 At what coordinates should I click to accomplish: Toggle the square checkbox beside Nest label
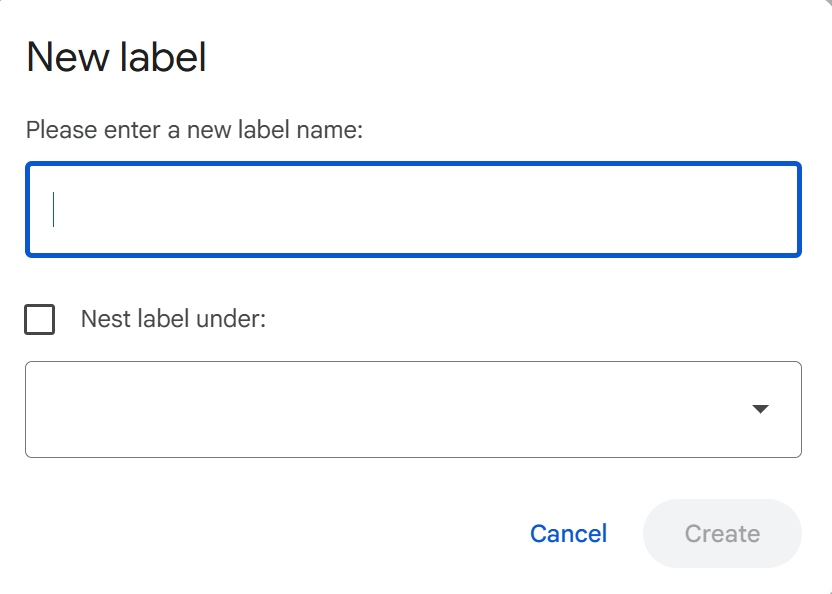click(40, 320)
